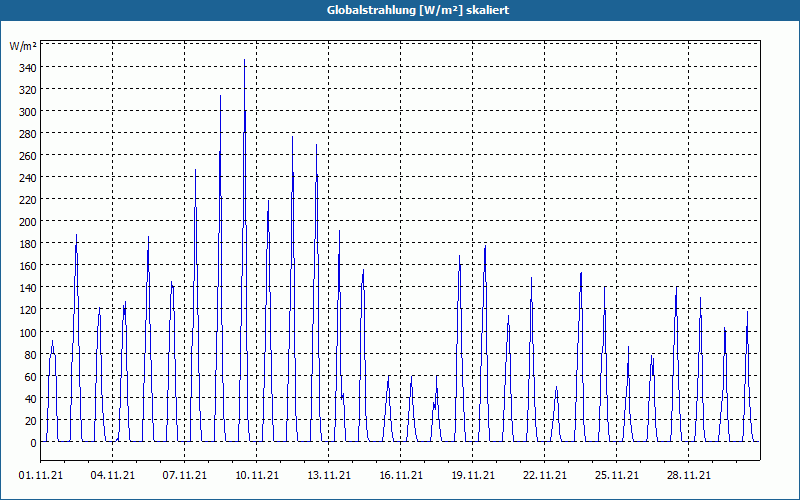Click the date label '13.11.21'
Viewport: 800px width, 500px height.
coord(329,476)
